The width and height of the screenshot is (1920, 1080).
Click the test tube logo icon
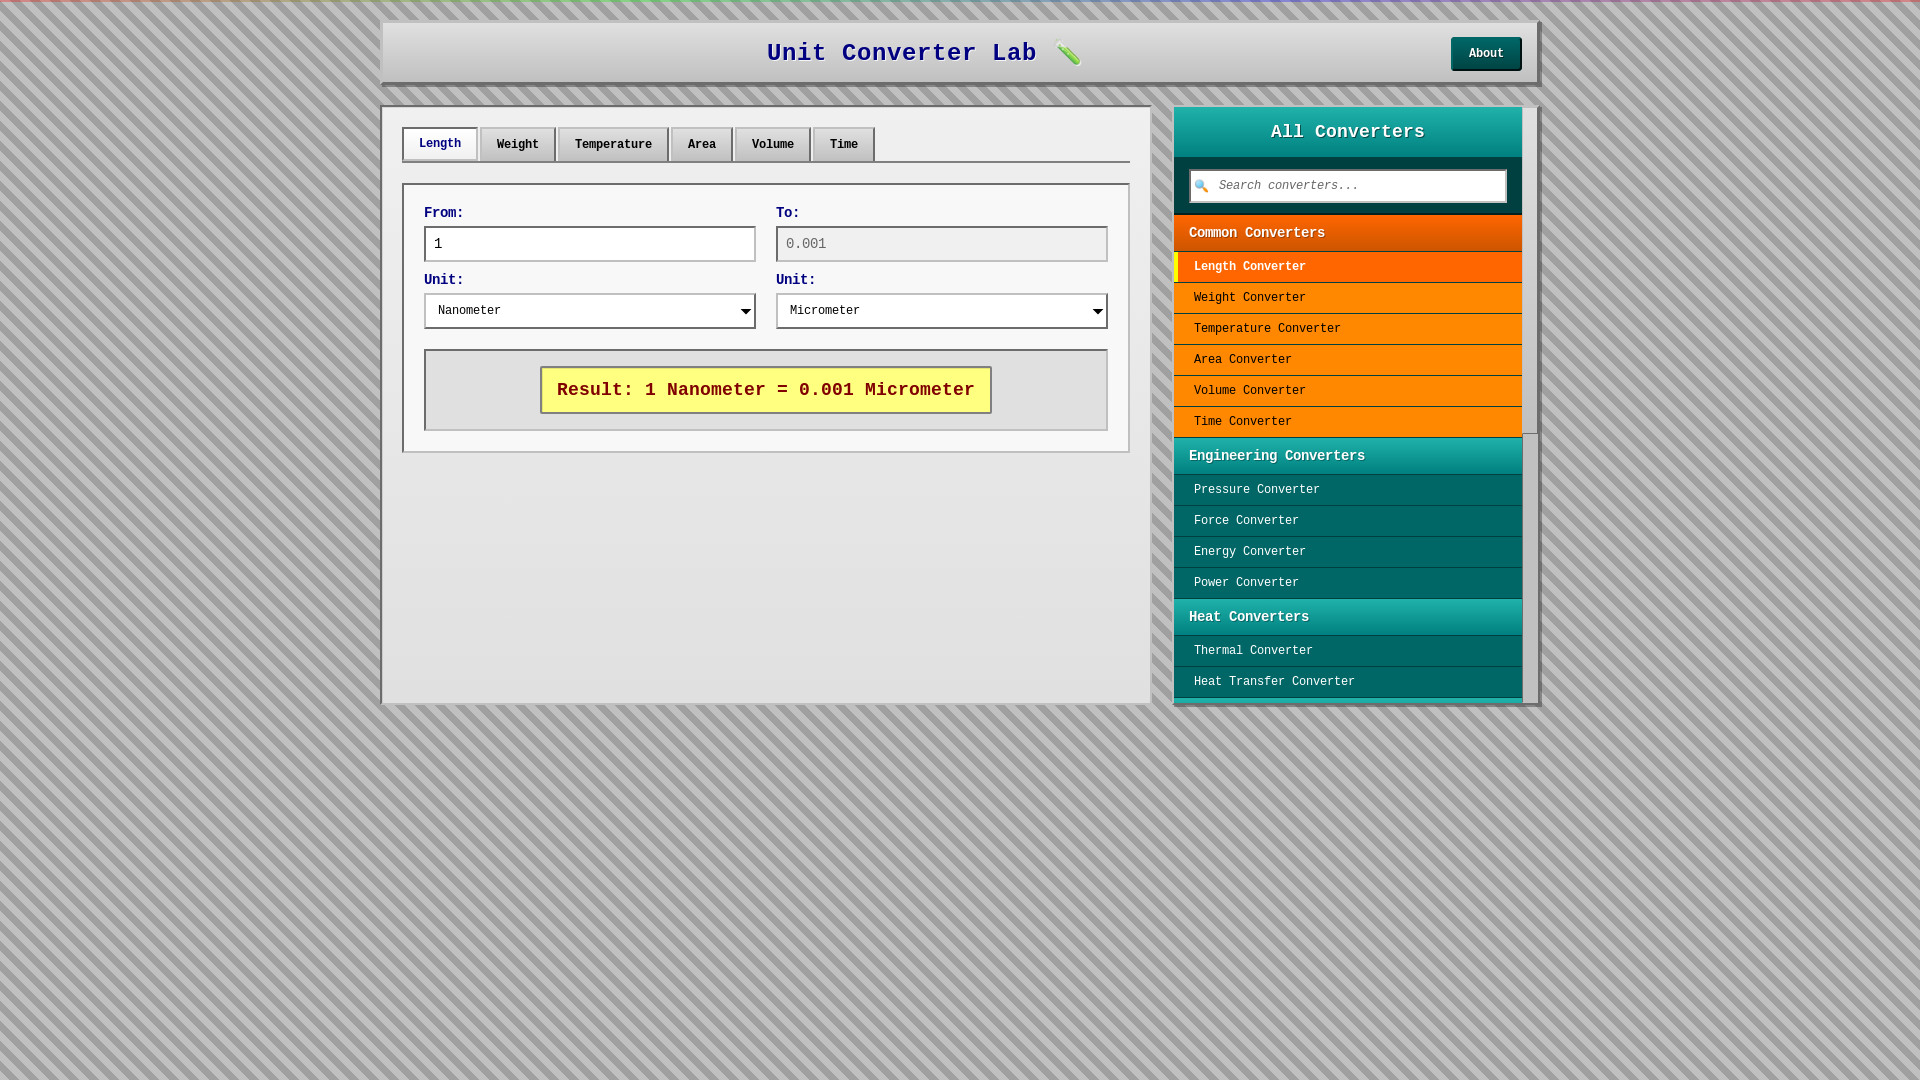(1068, 53)
